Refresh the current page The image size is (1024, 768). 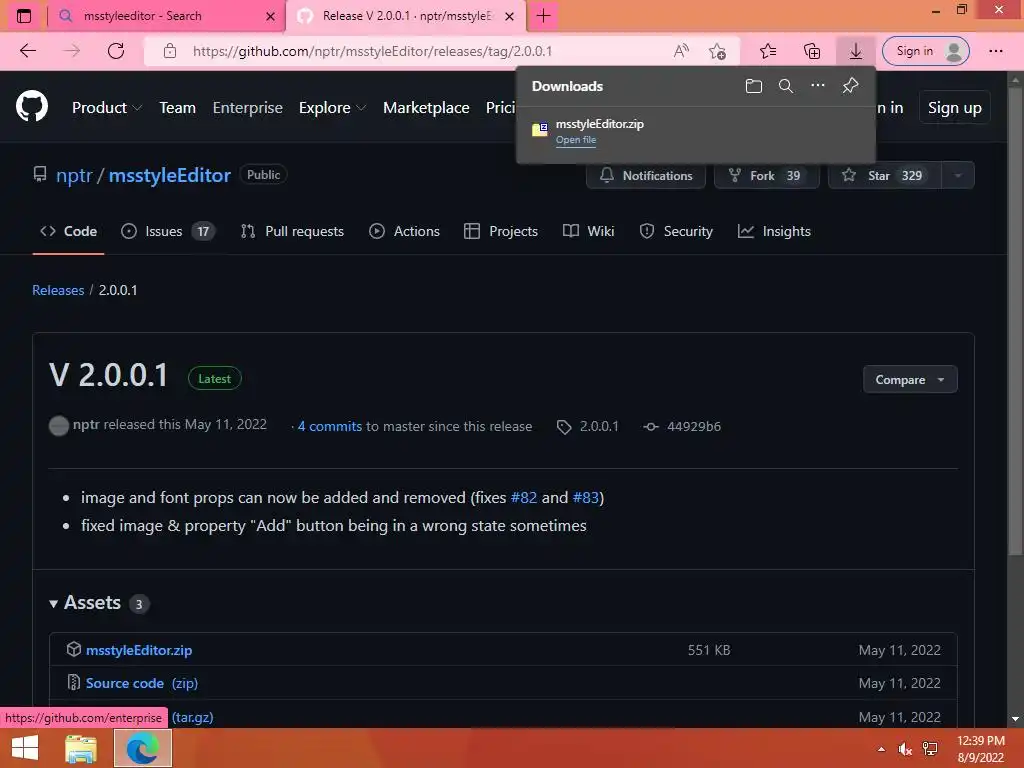point(116,51)
